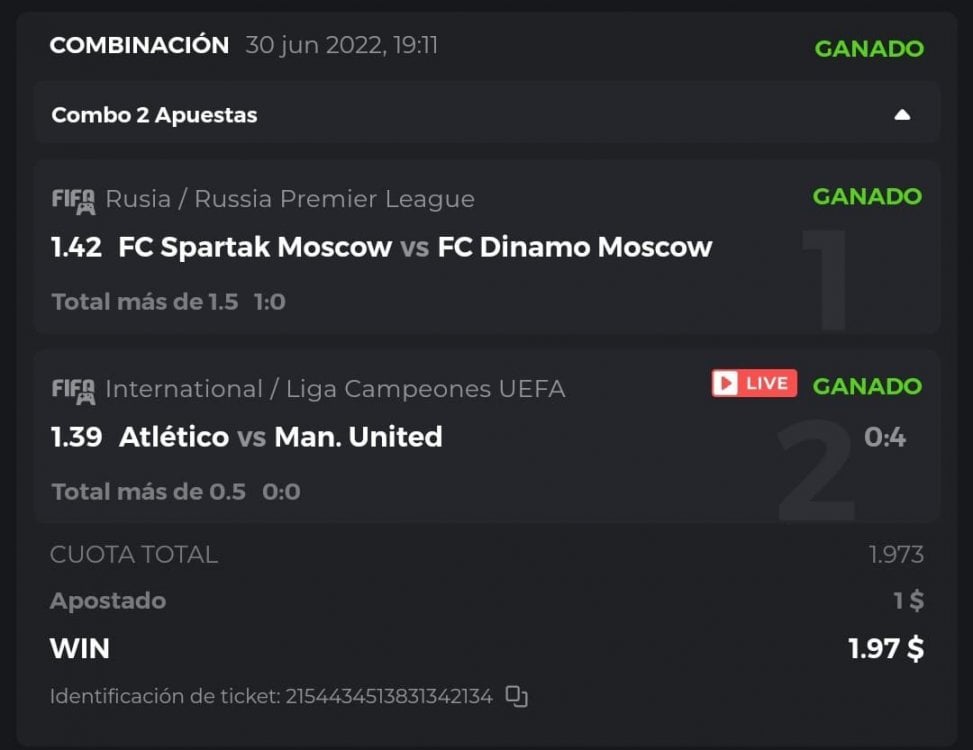Viewport: 973px width, 750px height.
Task: Open the Atlético vs Man. United match
Action: point(280,437)
